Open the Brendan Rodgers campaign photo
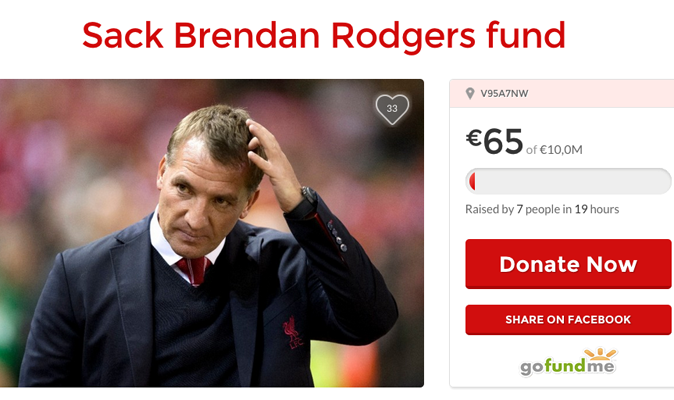The image size is (674, 400). pyautogui.click(x=212, y=233)
